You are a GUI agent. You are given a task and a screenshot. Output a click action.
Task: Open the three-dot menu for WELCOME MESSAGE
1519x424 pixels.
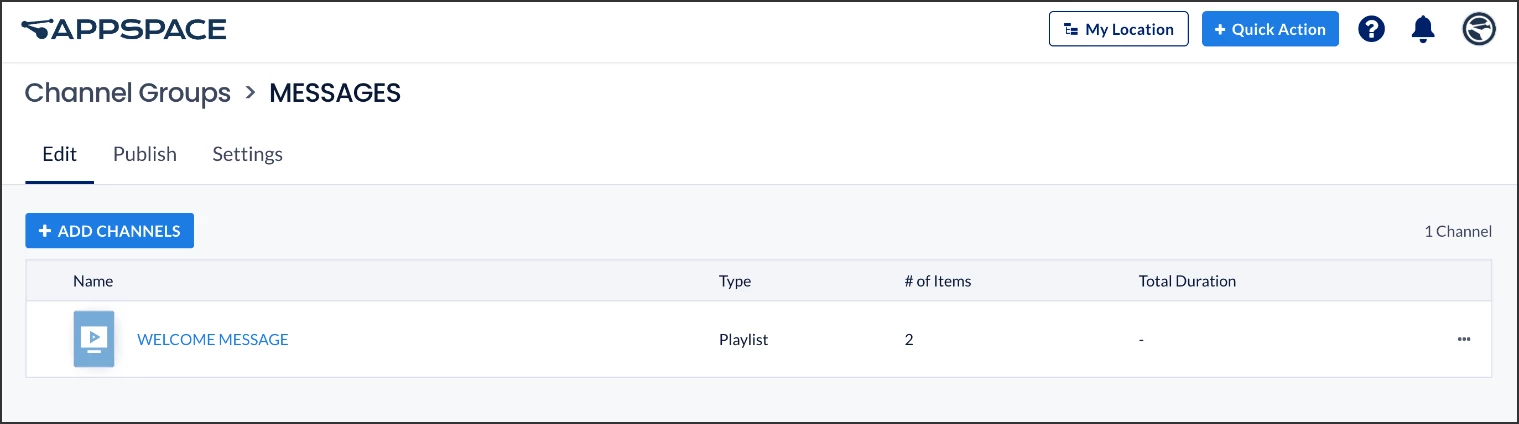click(1464, 339)
